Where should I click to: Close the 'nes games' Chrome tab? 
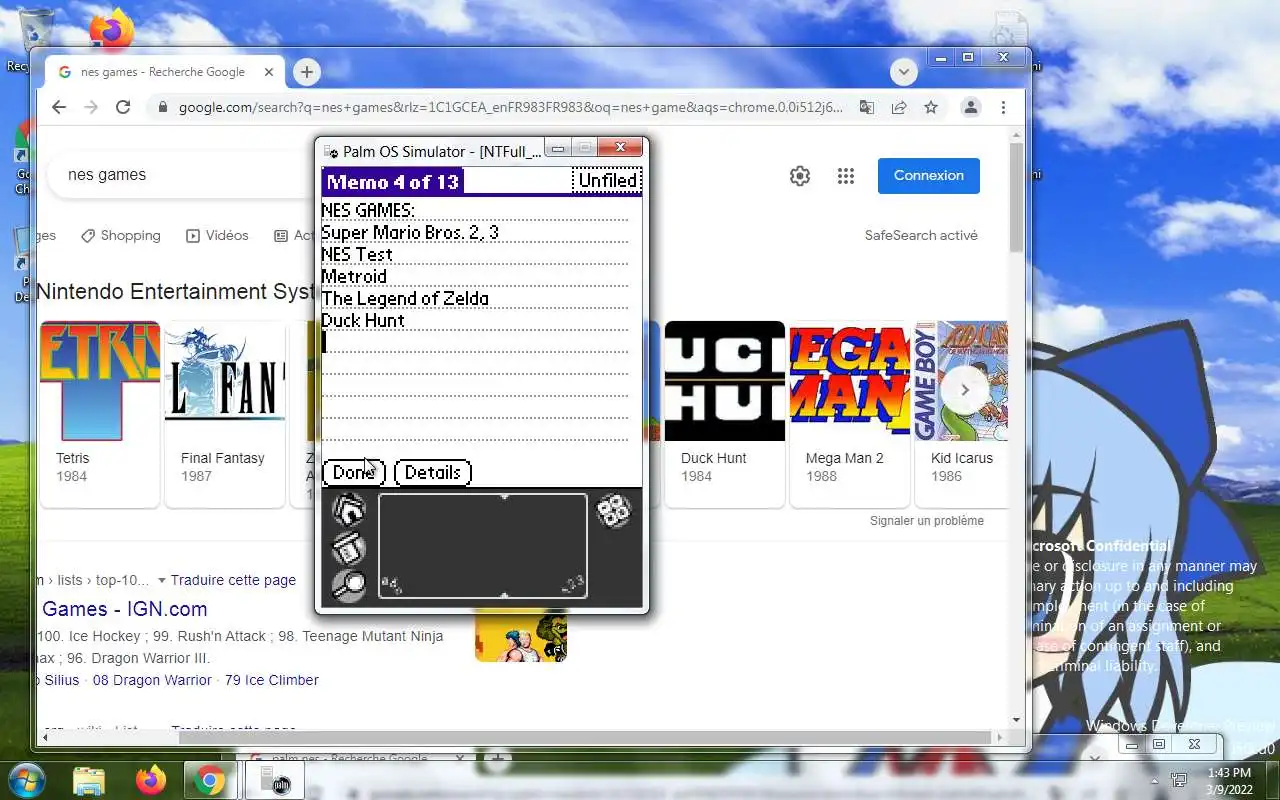point(269,72)
